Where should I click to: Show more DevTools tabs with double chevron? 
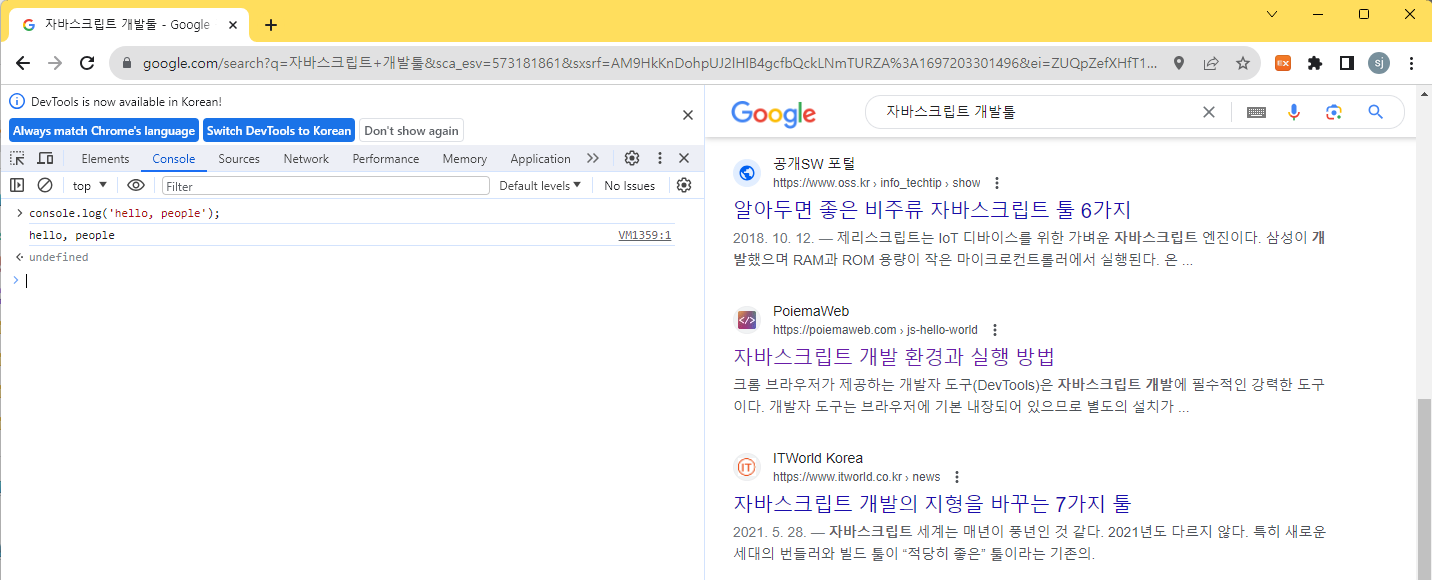pyautogui.click(x=593, y=158)
